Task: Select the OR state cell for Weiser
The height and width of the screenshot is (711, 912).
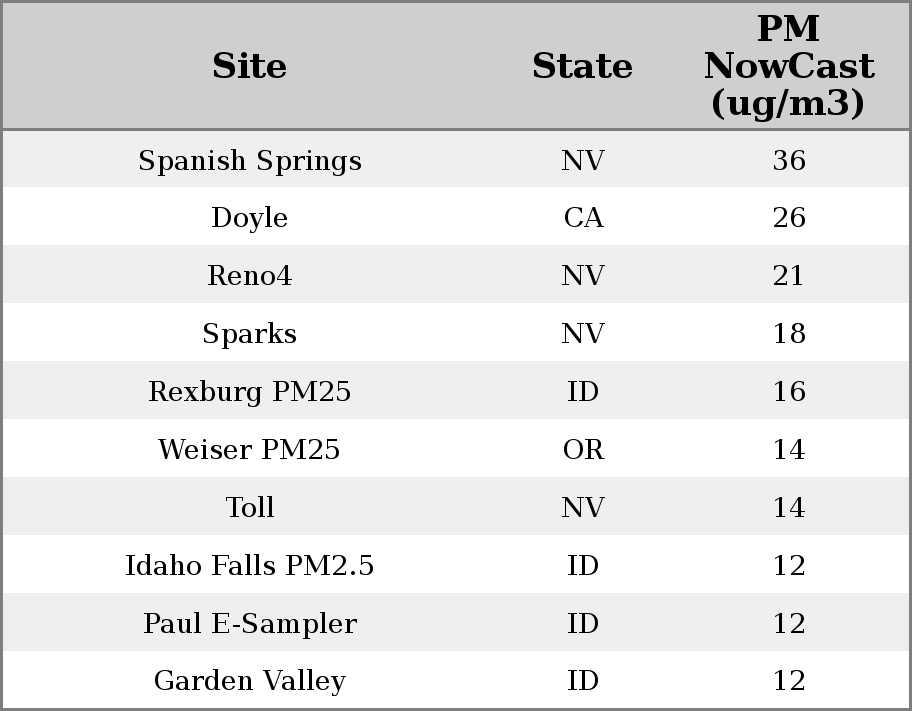Action: (x=583, y=450)
